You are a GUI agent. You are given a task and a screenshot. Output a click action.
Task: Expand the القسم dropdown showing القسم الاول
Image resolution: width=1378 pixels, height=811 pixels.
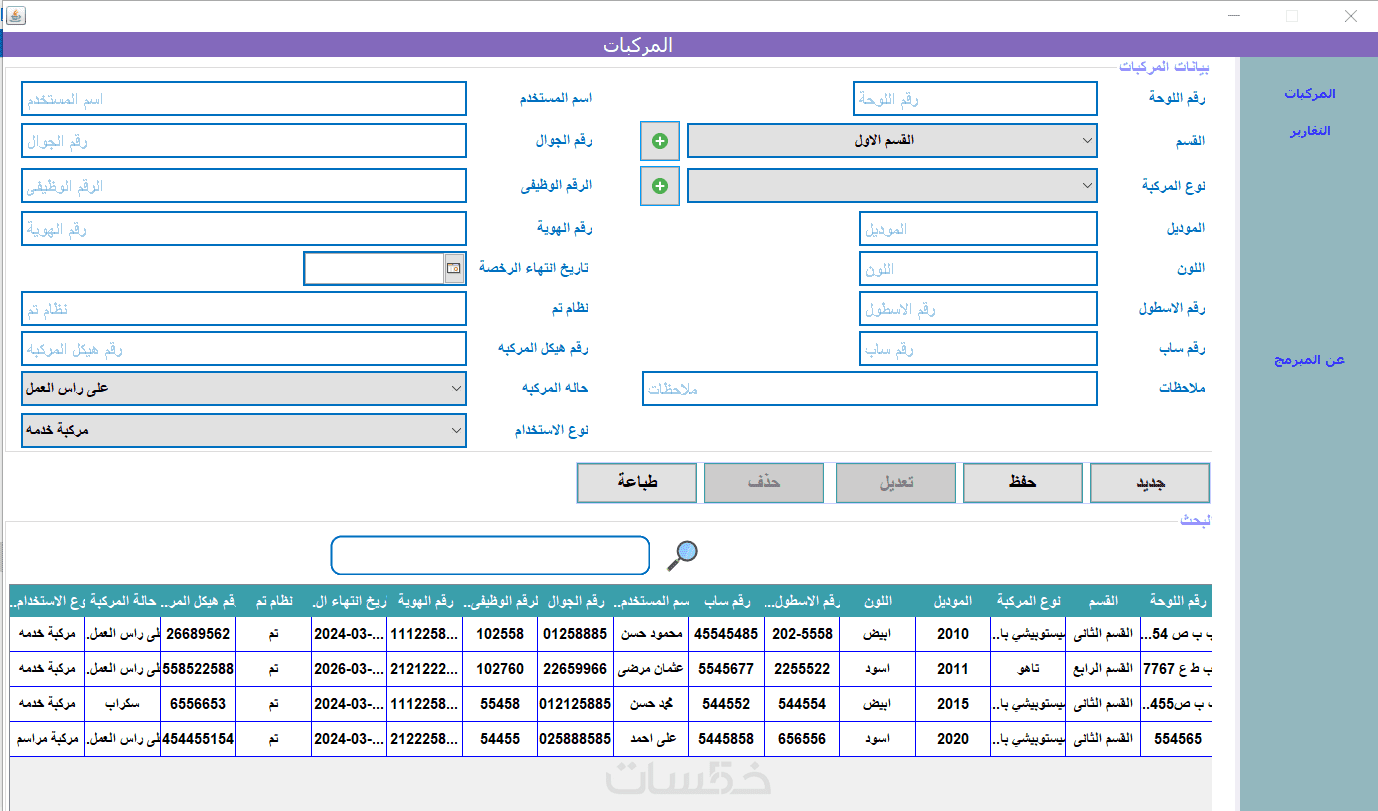pyautogui.click(x=892, y=141)
